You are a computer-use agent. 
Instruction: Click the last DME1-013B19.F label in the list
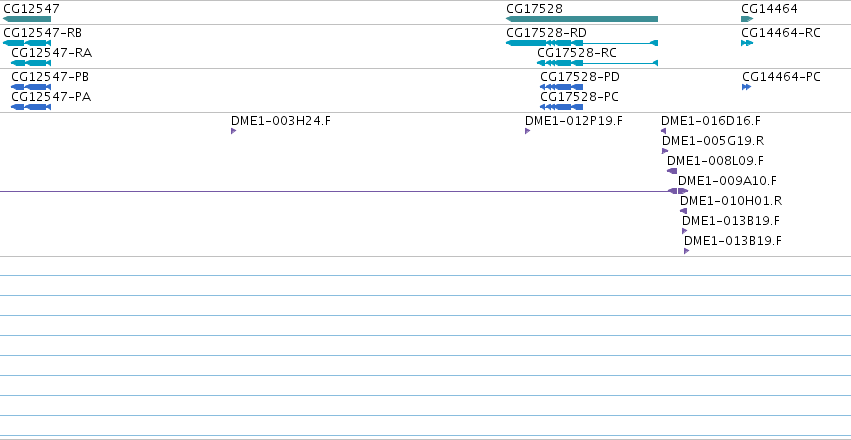click(x=733, y=241)
